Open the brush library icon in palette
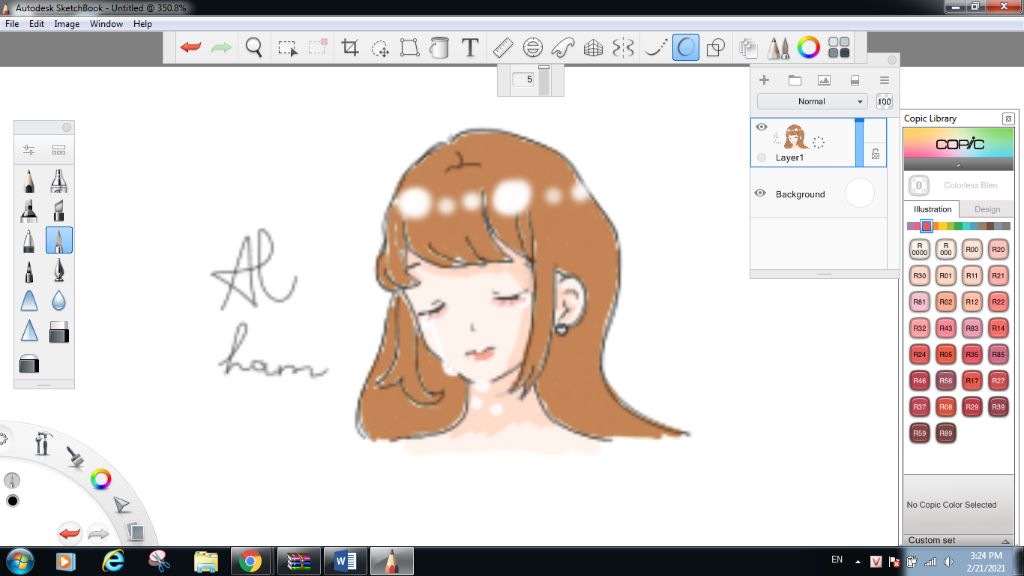The image size is (1024, 576). coord(59,150)
